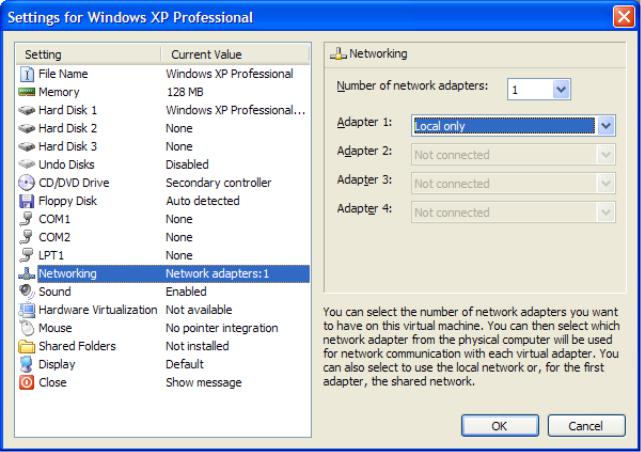Click the Shared Folders folder icon
The image size is (641, 452).
point(27,346)
